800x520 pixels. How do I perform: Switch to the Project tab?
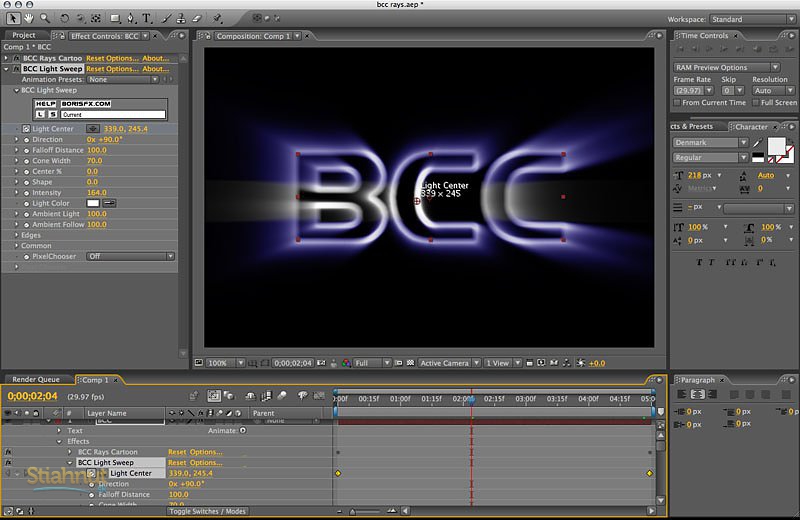coord(24,35)
